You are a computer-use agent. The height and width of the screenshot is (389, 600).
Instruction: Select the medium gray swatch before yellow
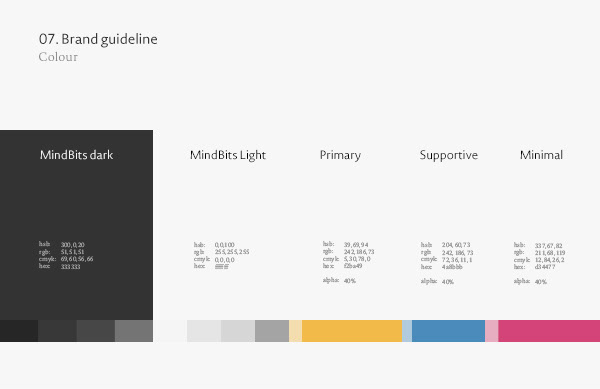pos(272,331)
